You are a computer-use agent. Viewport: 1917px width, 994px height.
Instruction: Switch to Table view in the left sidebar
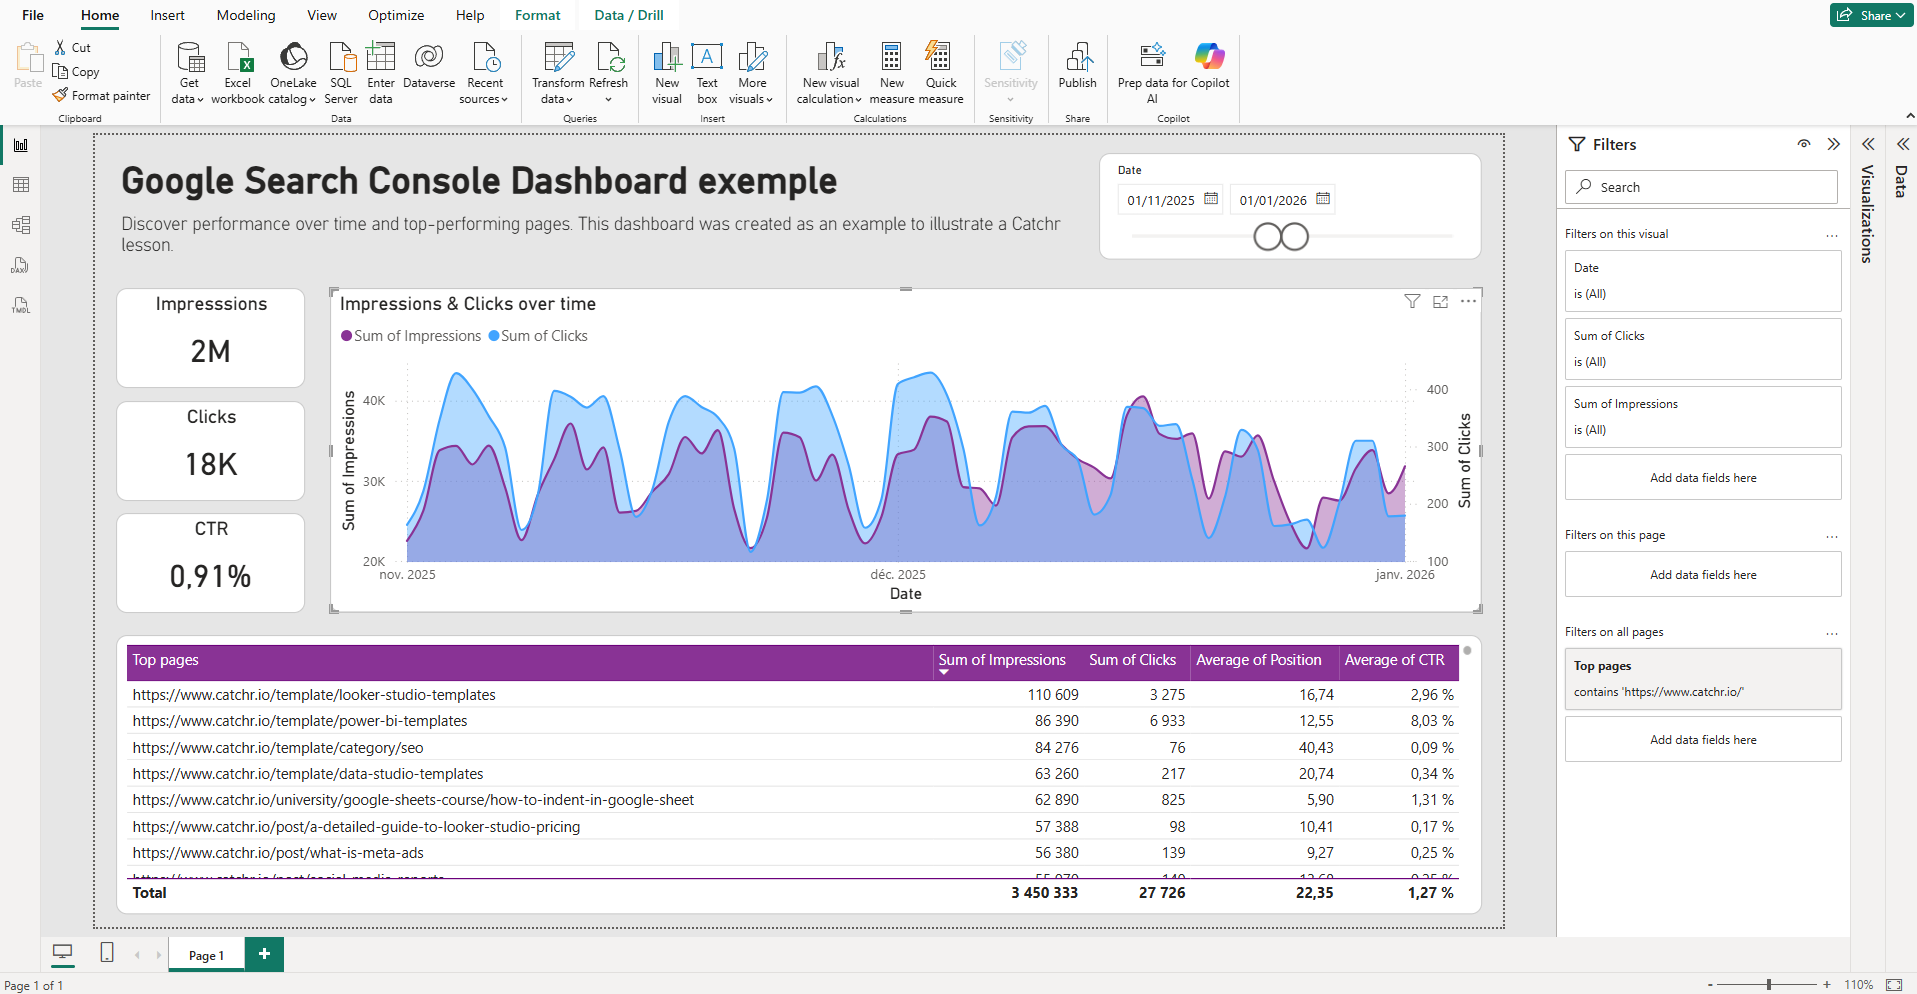(20, 184)
